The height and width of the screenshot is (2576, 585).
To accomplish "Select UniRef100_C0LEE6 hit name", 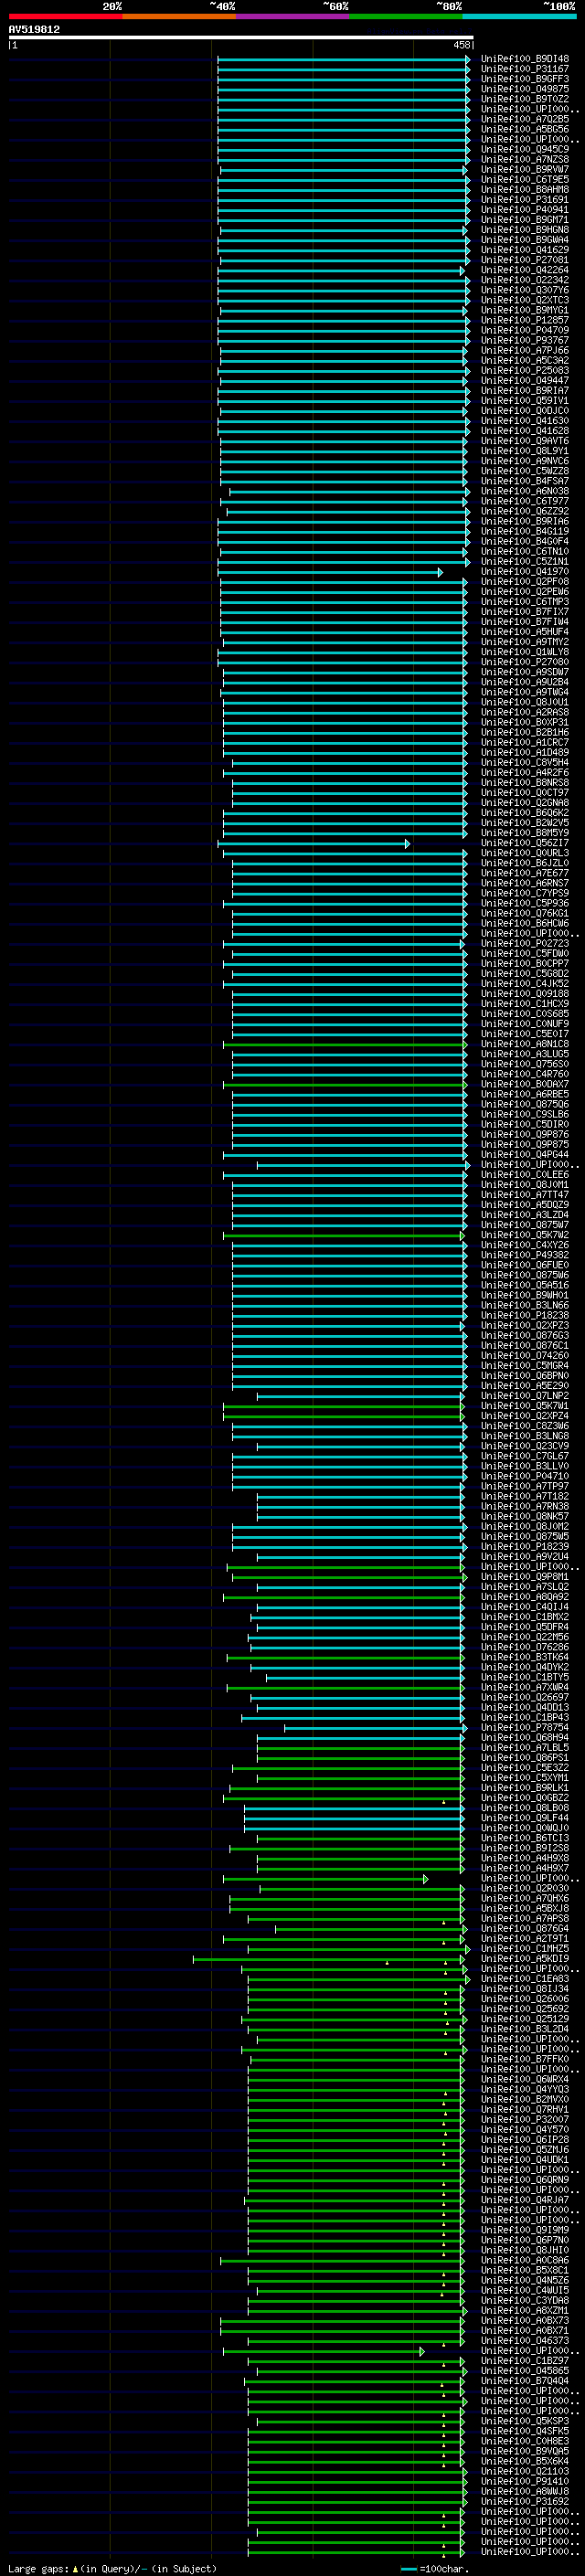I will pyautogui.click(x=525, y=1175).
